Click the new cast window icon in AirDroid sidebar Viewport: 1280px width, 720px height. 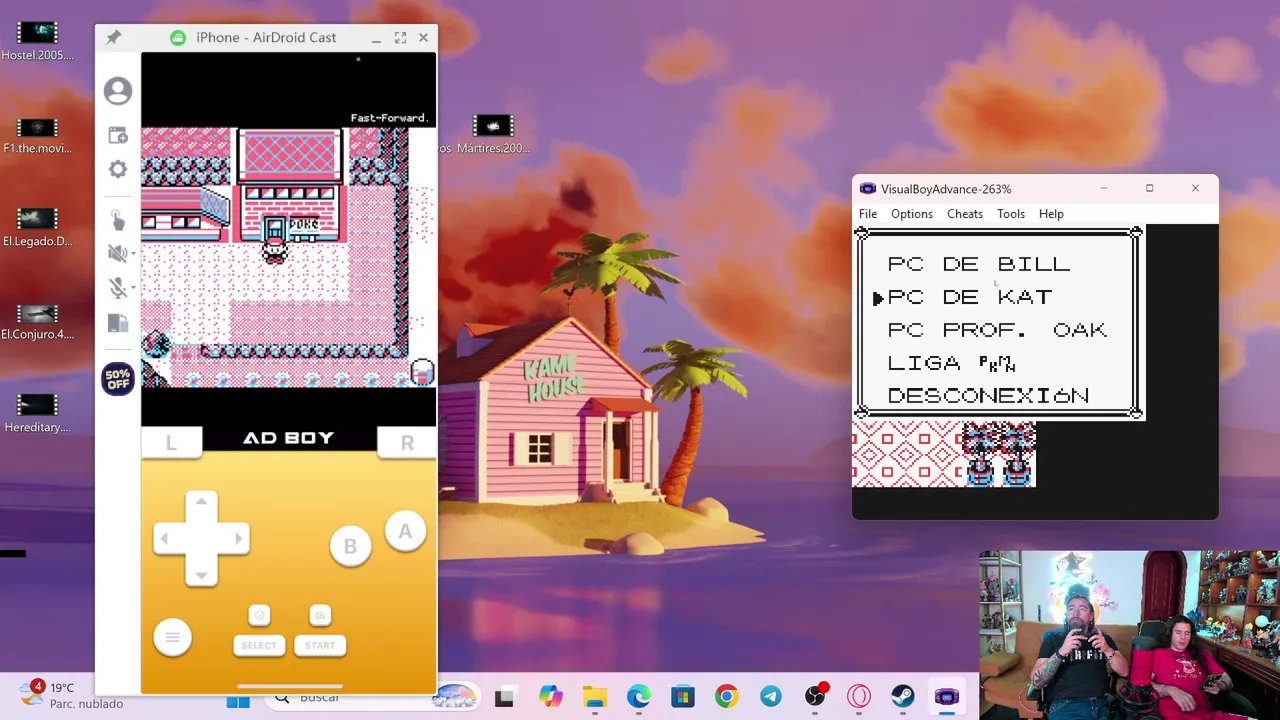tap(118, 135)
